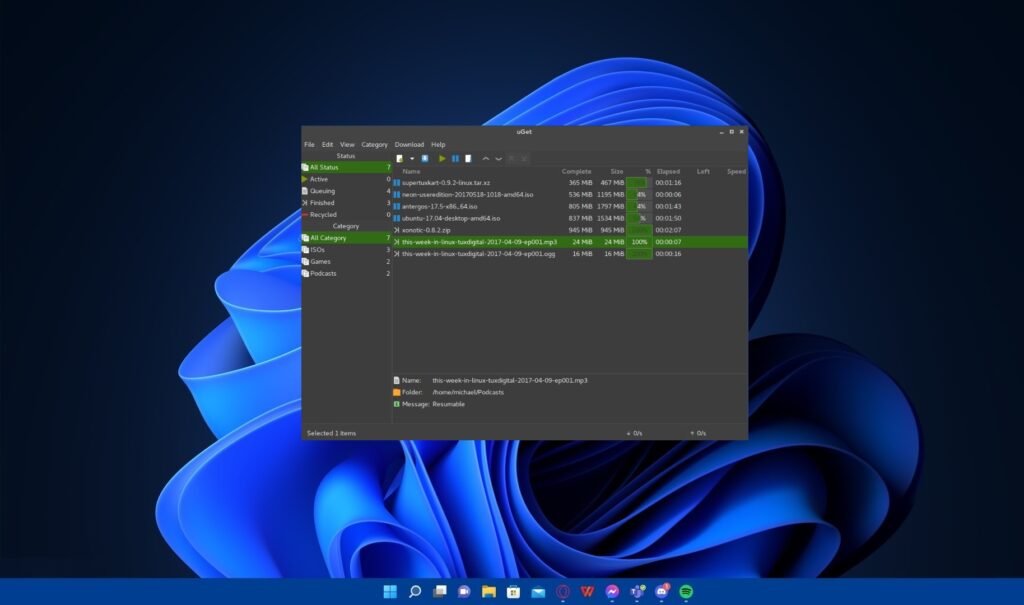Select the Games category
1024x605 pixels.
(x=346, y=261)
